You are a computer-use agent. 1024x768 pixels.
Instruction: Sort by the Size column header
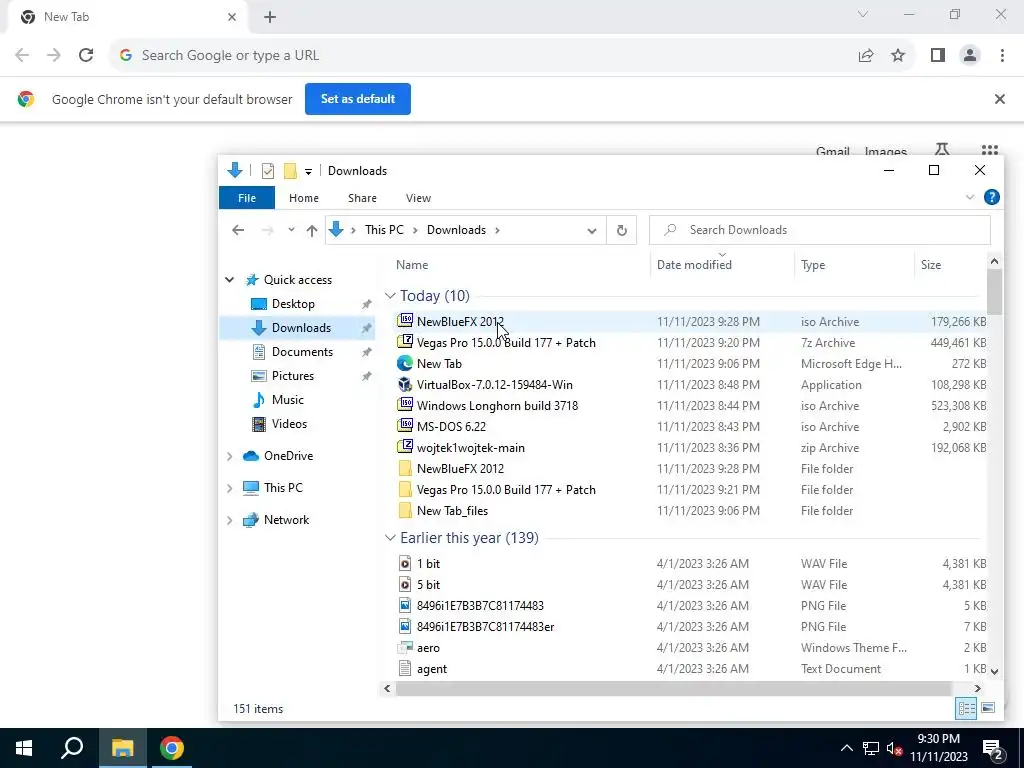point(931,265)
